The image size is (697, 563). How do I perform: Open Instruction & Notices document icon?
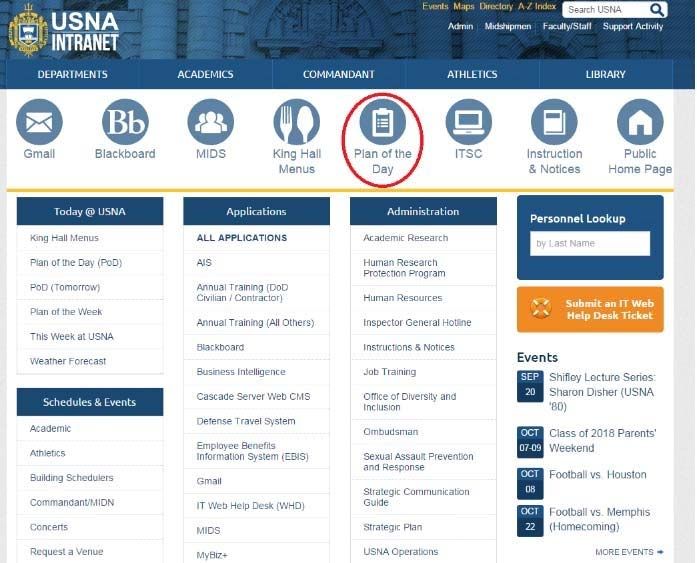[x=554, y=122]
